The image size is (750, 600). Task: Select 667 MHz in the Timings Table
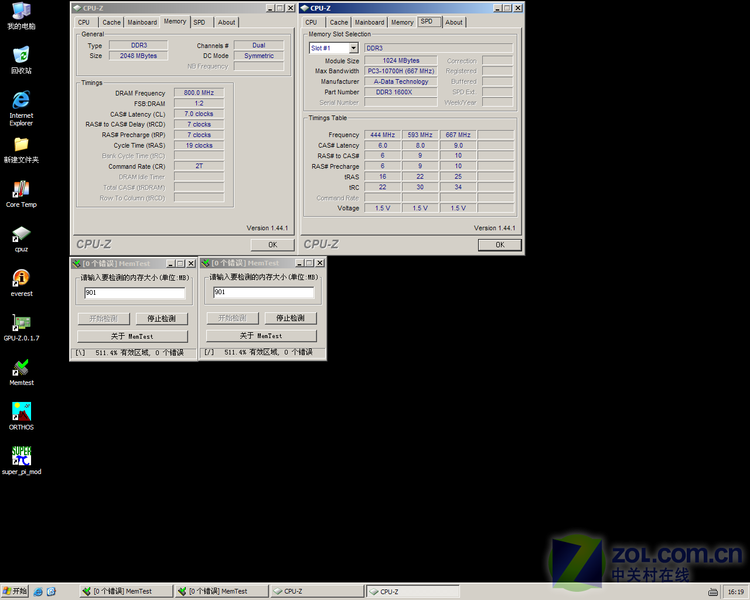pos(458,135)
